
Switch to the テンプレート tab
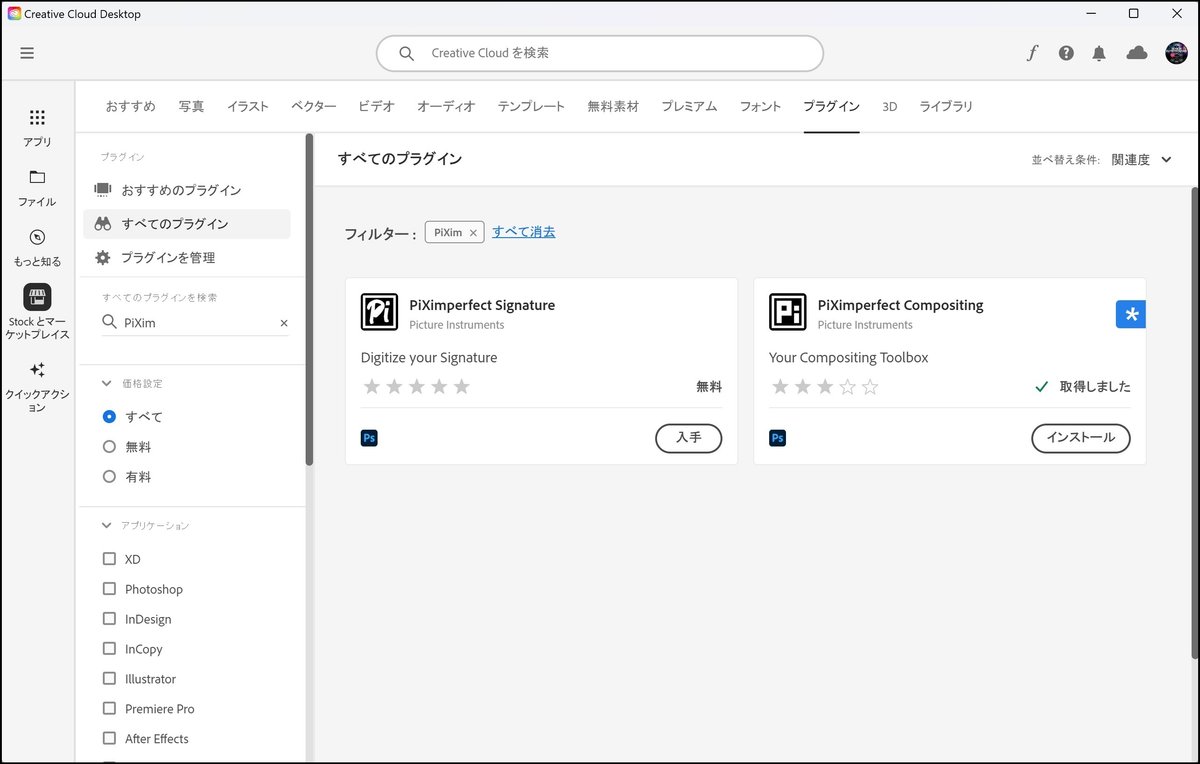pyautogui.click(x=531, y=106)
